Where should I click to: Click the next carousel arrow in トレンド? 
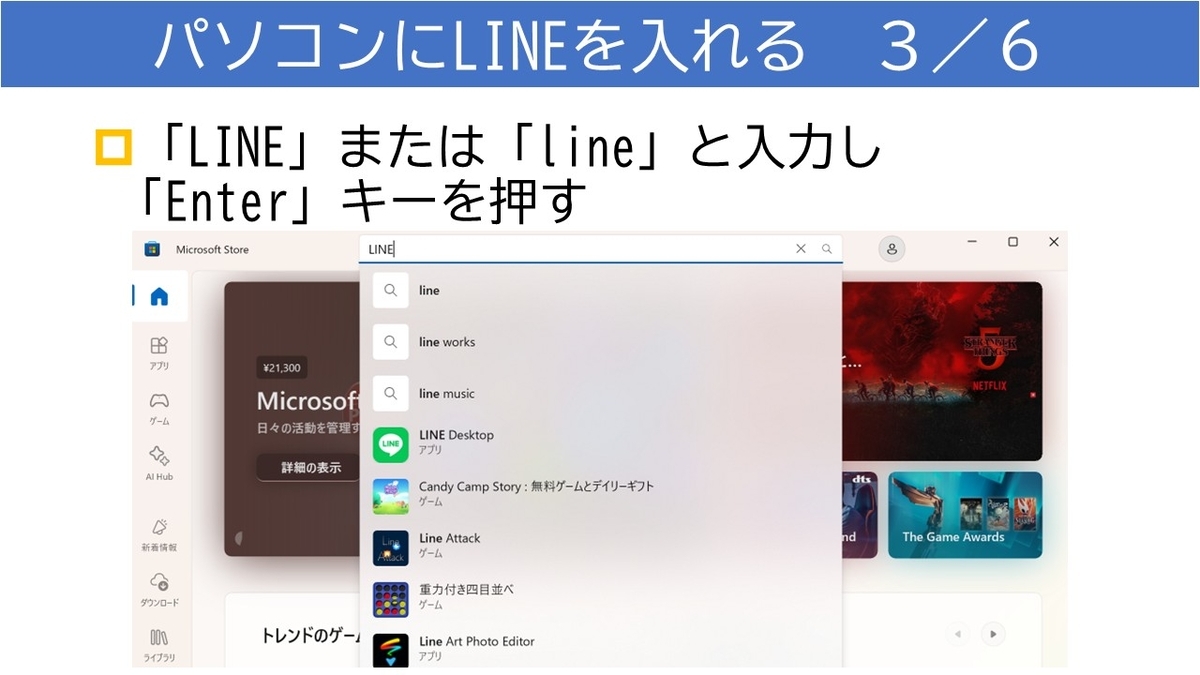click(992, 633)
